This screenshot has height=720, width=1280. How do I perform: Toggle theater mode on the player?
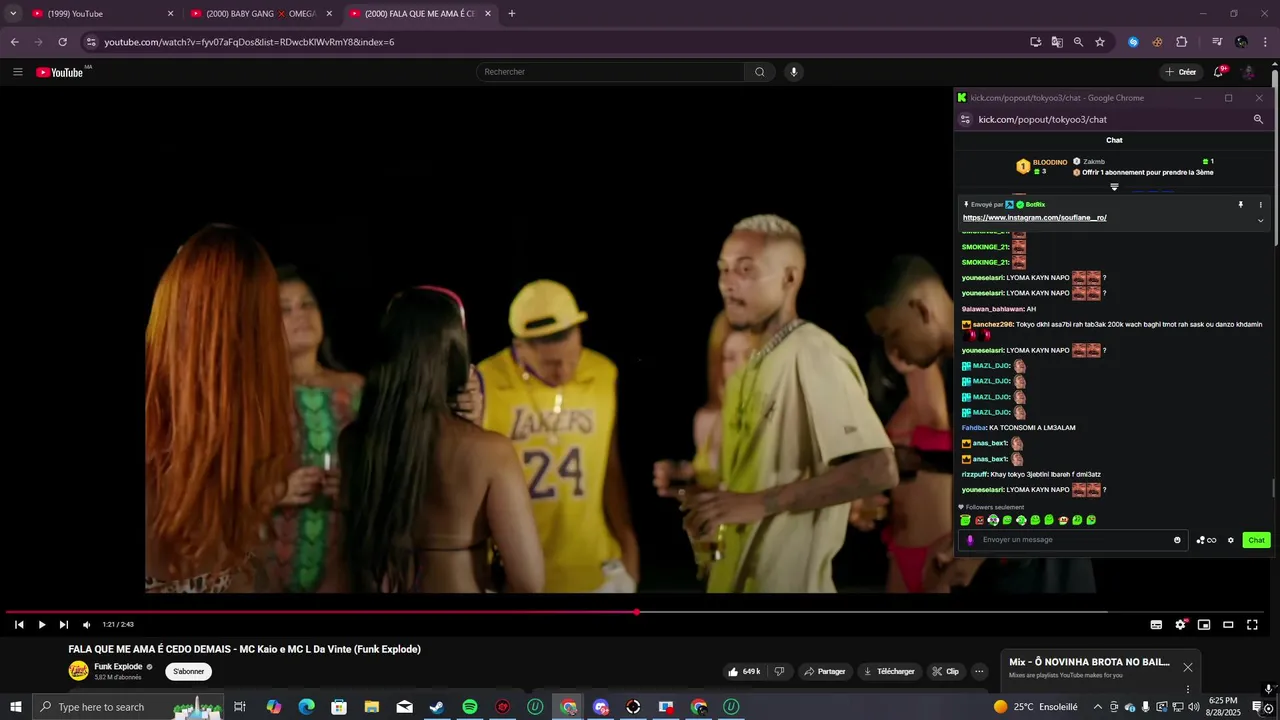tap(1228, 625)
